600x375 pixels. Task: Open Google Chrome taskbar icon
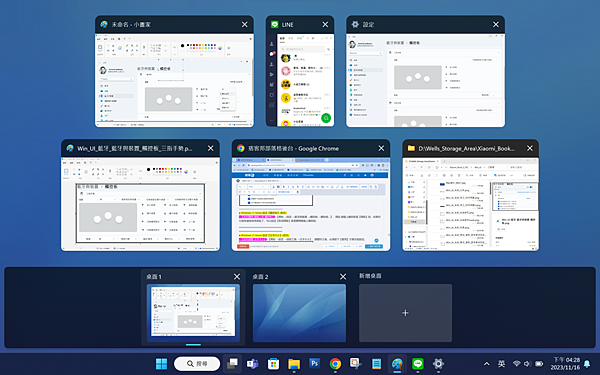[x=335, y=364]
